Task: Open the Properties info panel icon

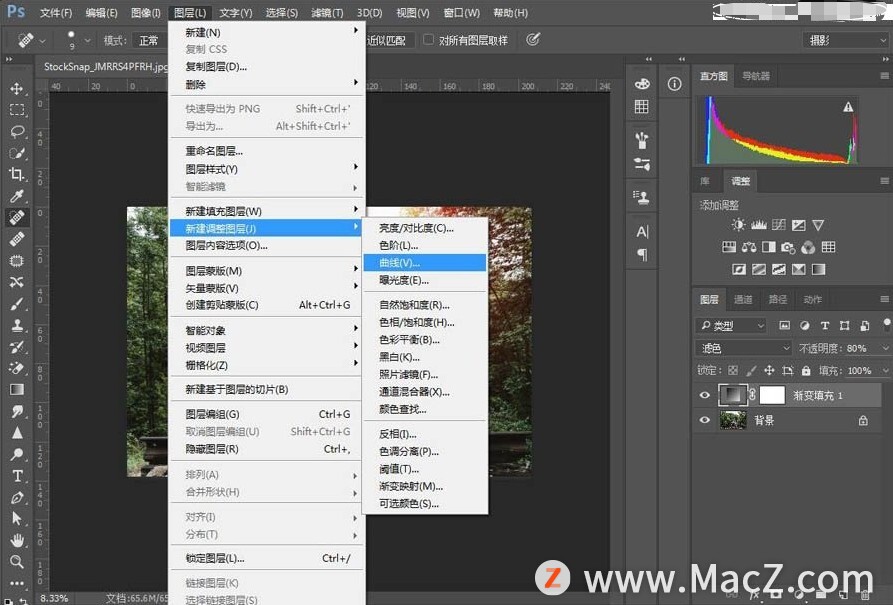Action: pyautogui.click(x=674, y=84)
